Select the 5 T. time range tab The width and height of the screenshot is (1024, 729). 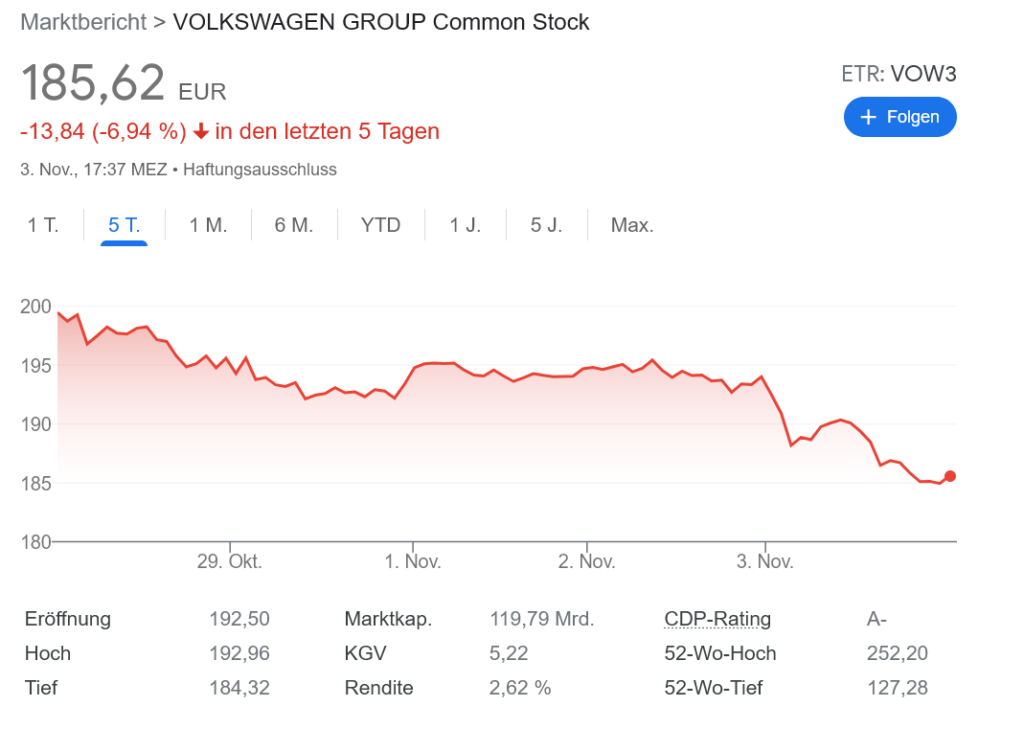pyautogui.click(x=123, y=225)
